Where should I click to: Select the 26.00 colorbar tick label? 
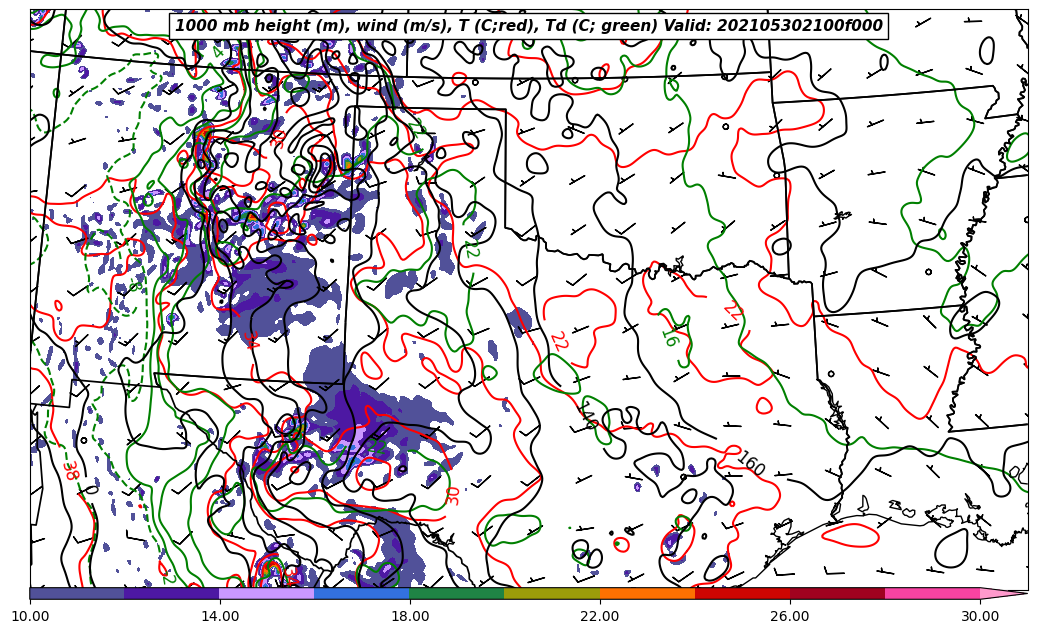[x=790, y=616]
